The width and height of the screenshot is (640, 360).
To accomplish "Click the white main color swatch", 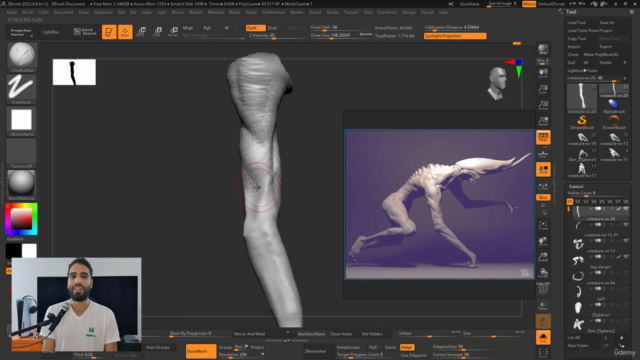I will (29, 251).
